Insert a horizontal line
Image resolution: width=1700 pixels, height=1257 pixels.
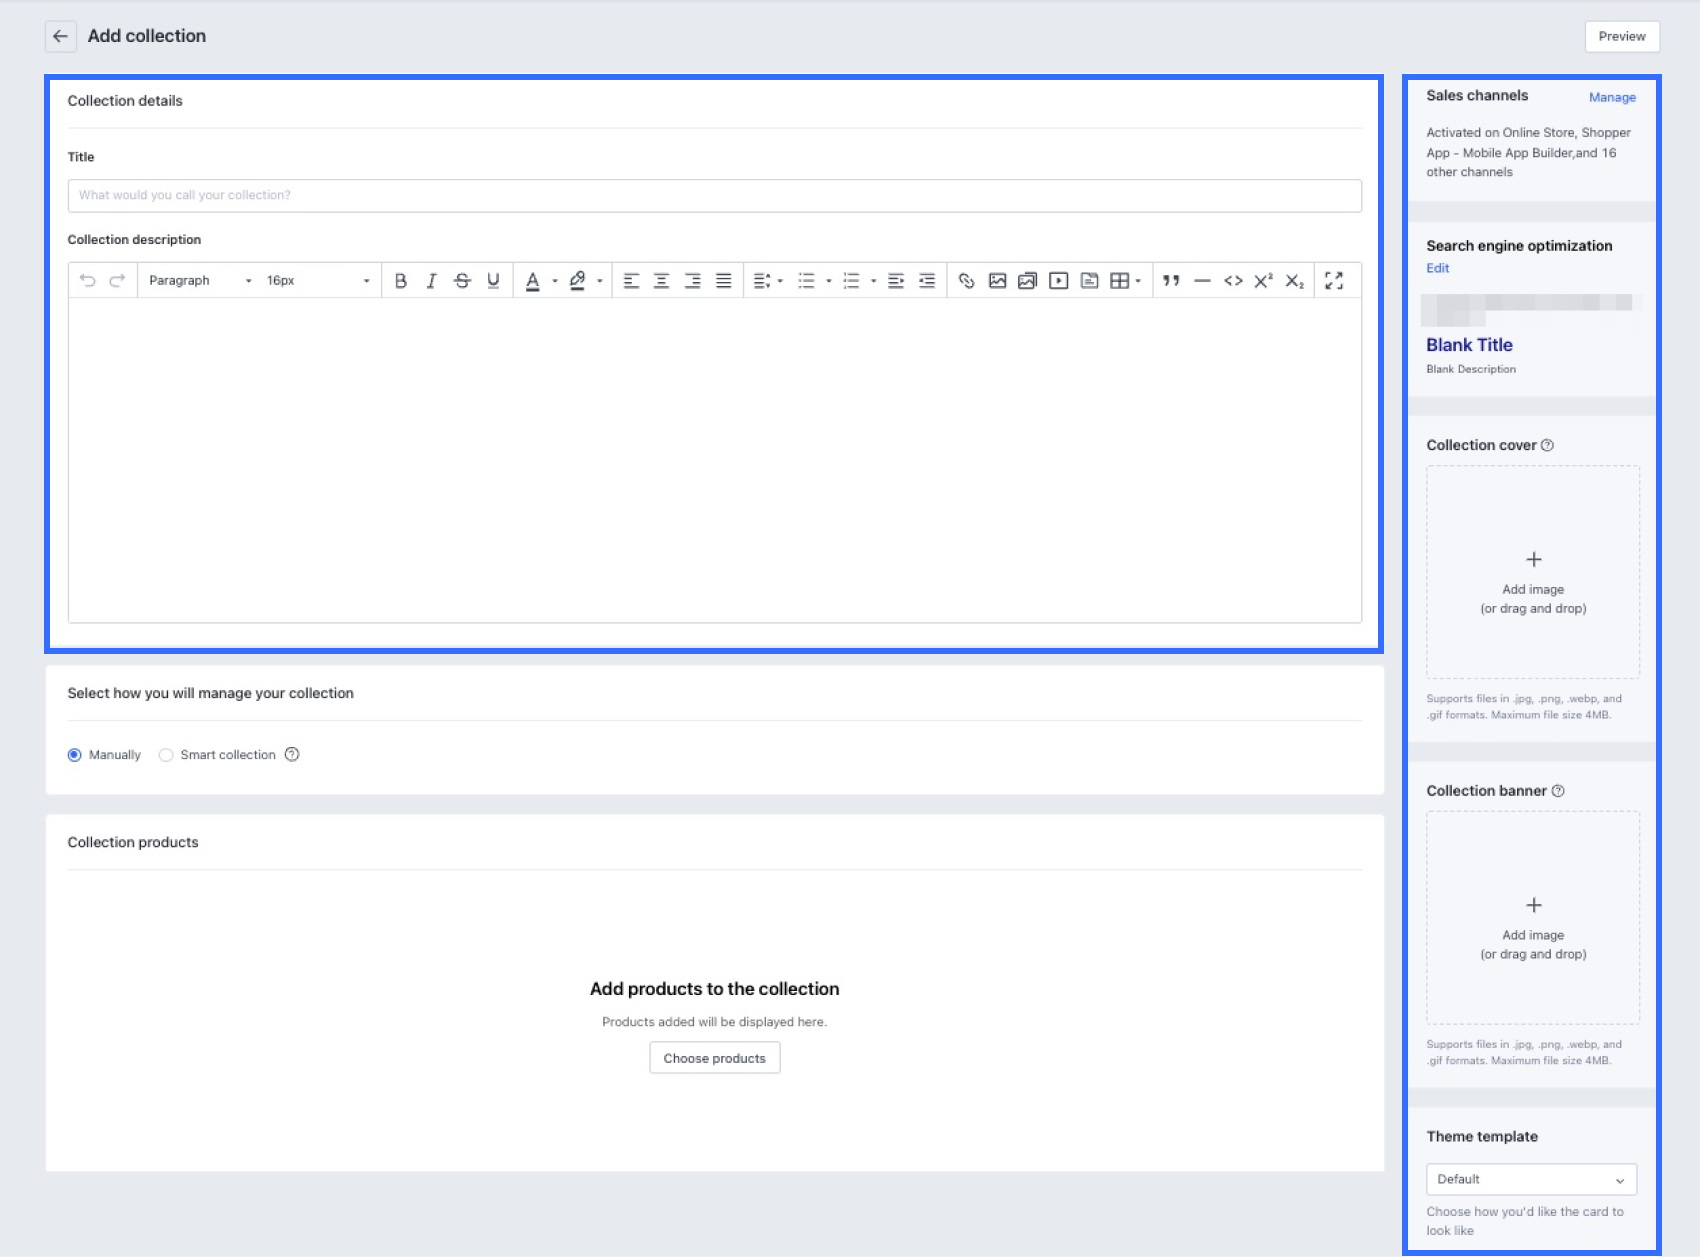click(x=1202, y=281)
